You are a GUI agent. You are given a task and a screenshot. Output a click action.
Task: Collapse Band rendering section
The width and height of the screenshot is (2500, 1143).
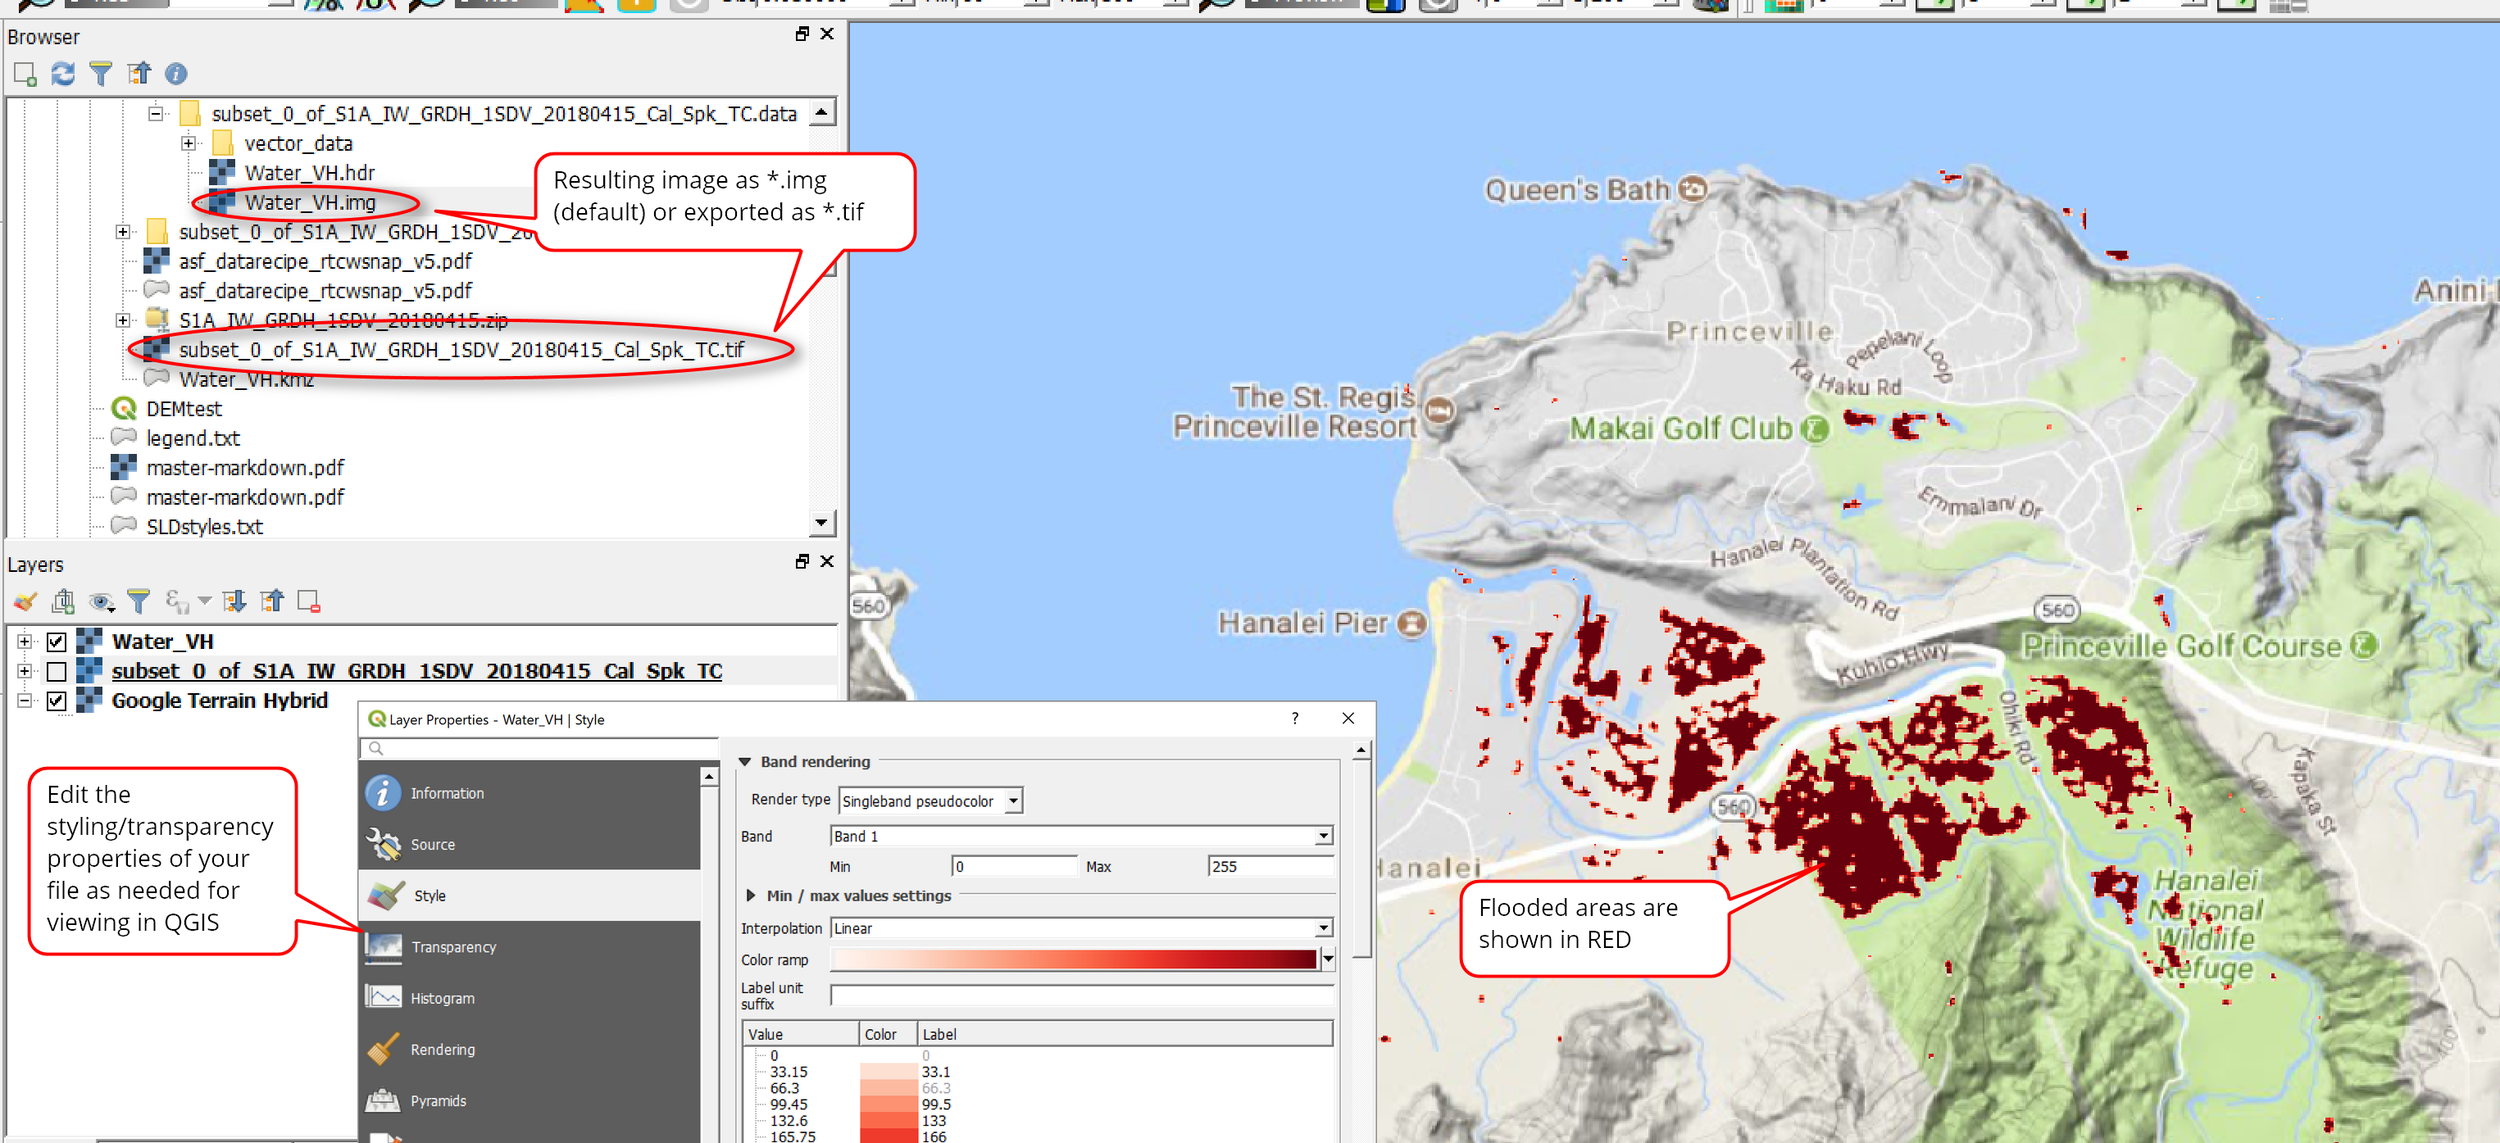click(745, 762)
